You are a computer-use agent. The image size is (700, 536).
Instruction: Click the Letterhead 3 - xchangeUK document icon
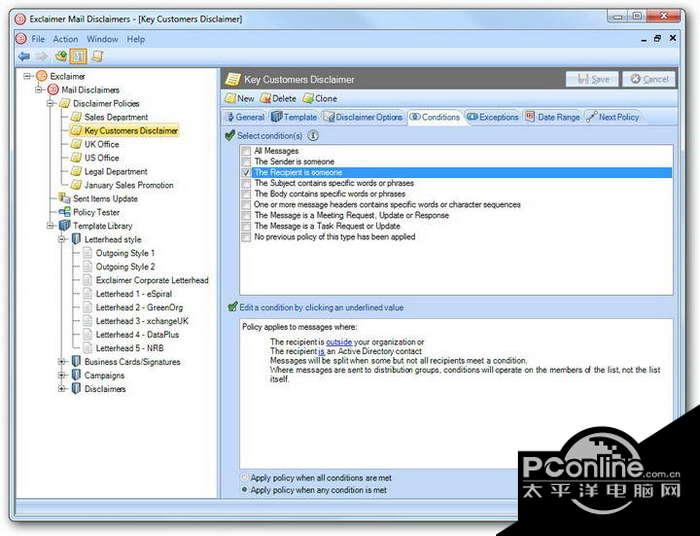click(88, 321)
